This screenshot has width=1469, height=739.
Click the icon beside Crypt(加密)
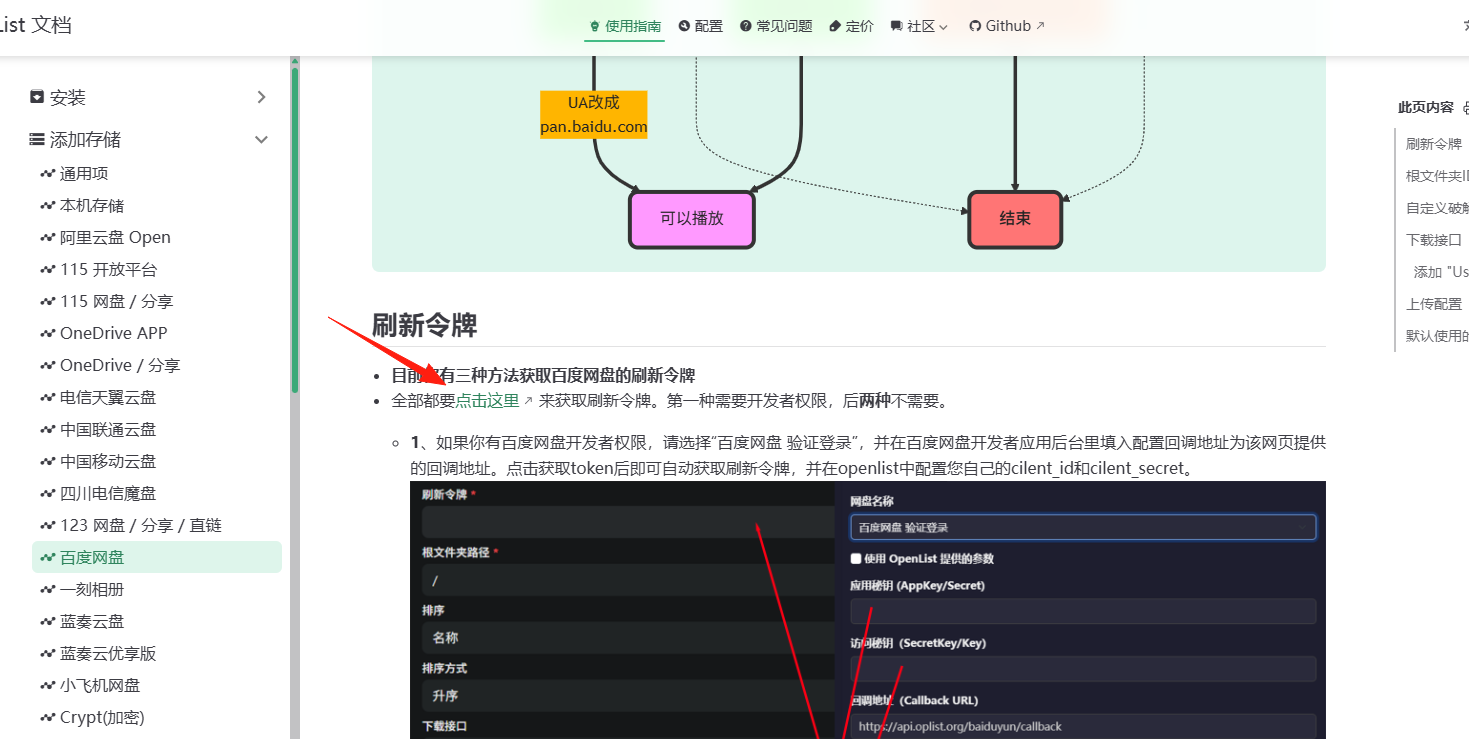point(47,718)
